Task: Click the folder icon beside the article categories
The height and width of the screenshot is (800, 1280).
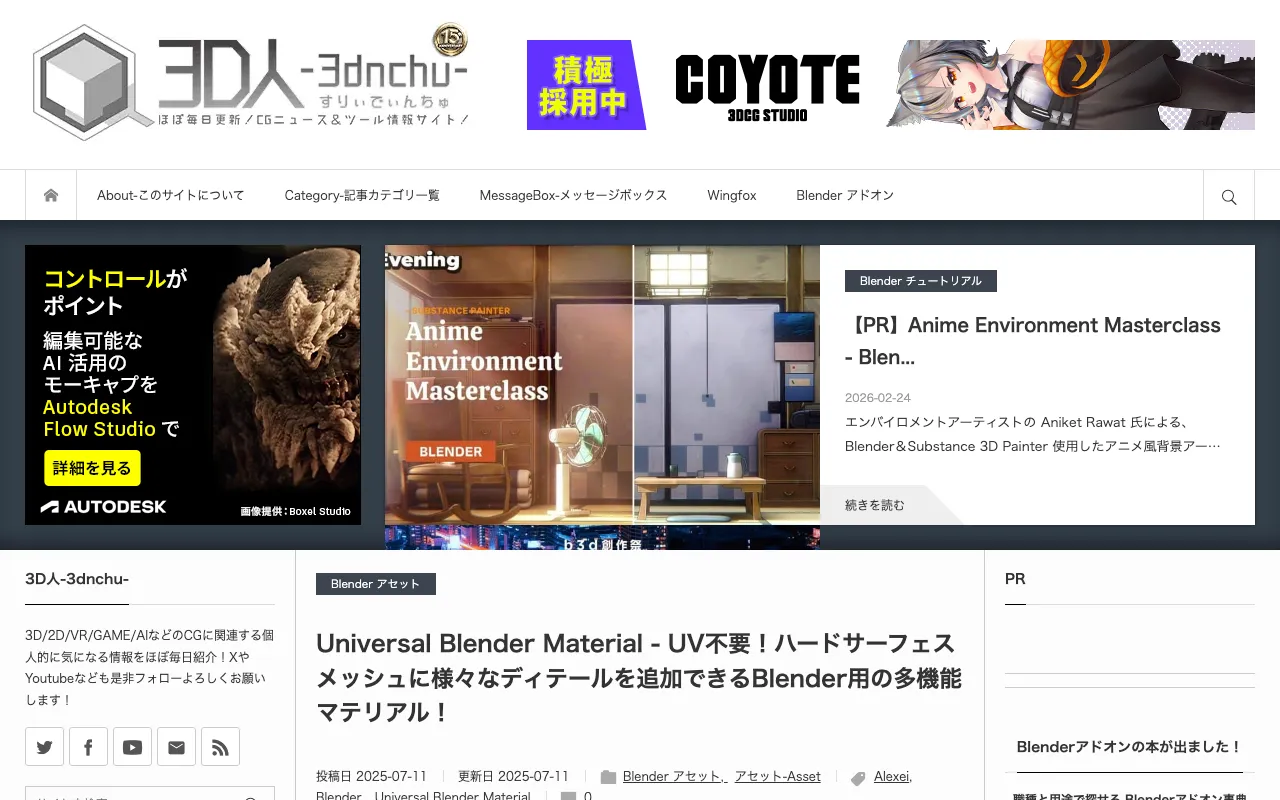Action: pos(608,776)
